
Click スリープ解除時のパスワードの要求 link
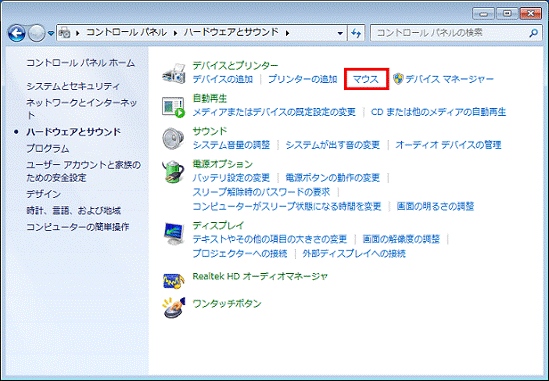tap(261, 192)
